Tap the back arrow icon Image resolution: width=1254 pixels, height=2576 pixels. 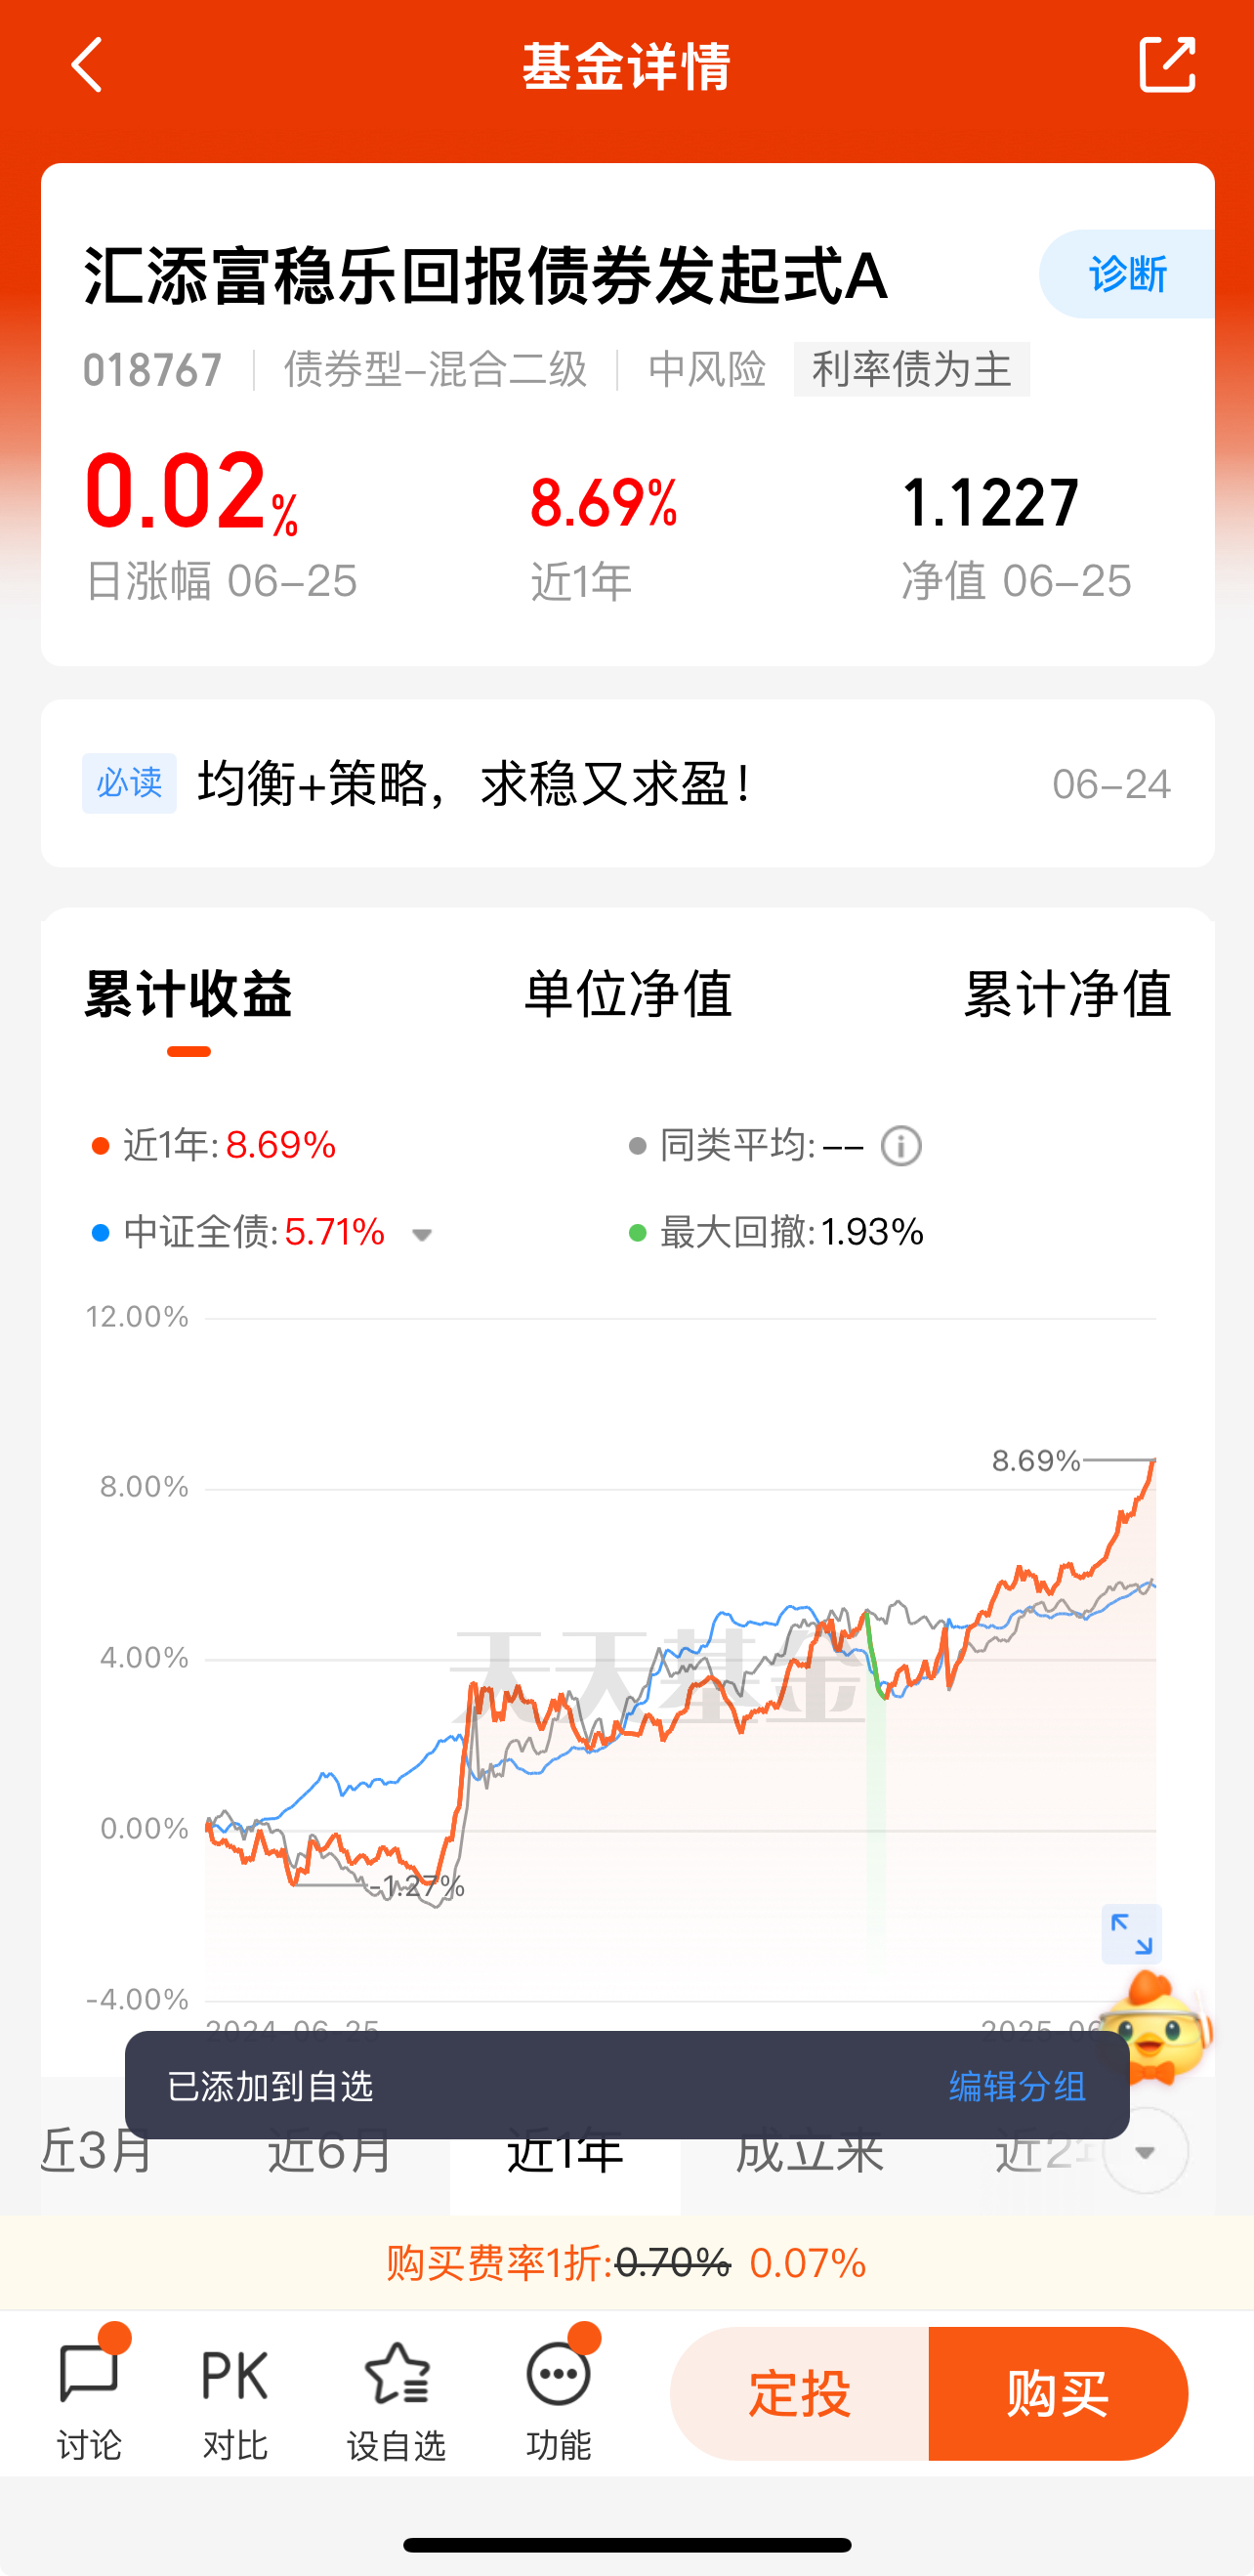(87, 65)
